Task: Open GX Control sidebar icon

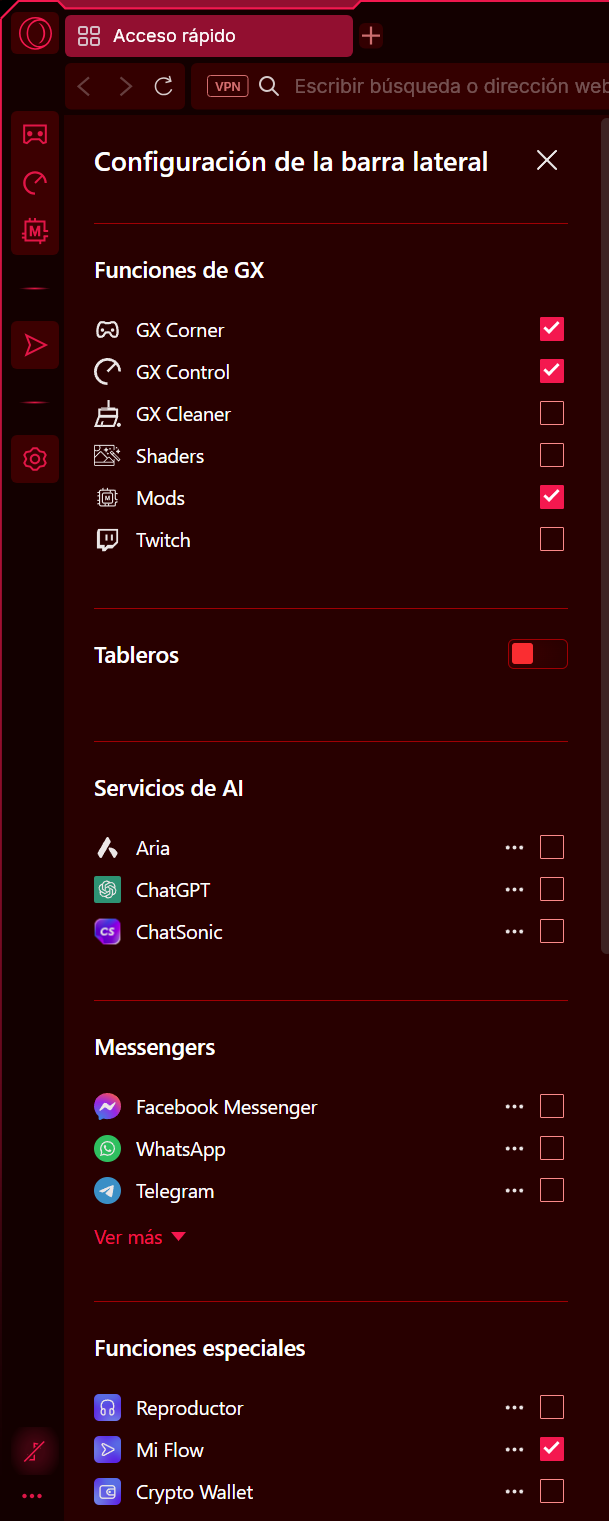Action: [x=35, y=183]
